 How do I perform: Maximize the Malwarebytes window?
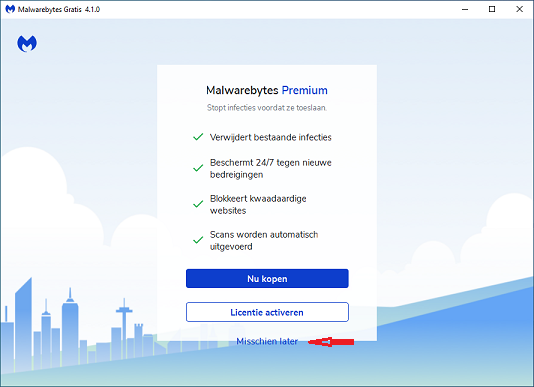pos(492,9)
